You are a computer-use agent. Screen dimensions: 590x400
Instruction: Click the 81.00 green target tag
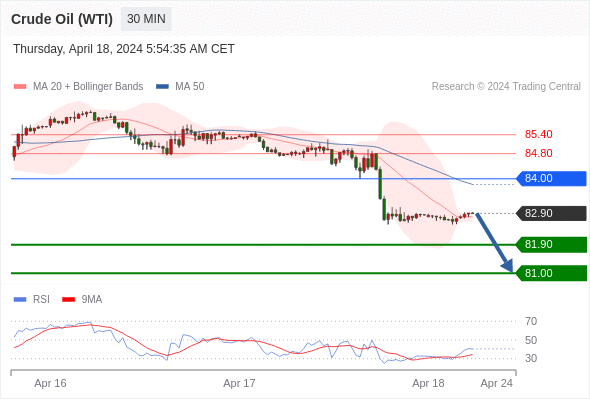pyautogui.click(x=551, y=273)
